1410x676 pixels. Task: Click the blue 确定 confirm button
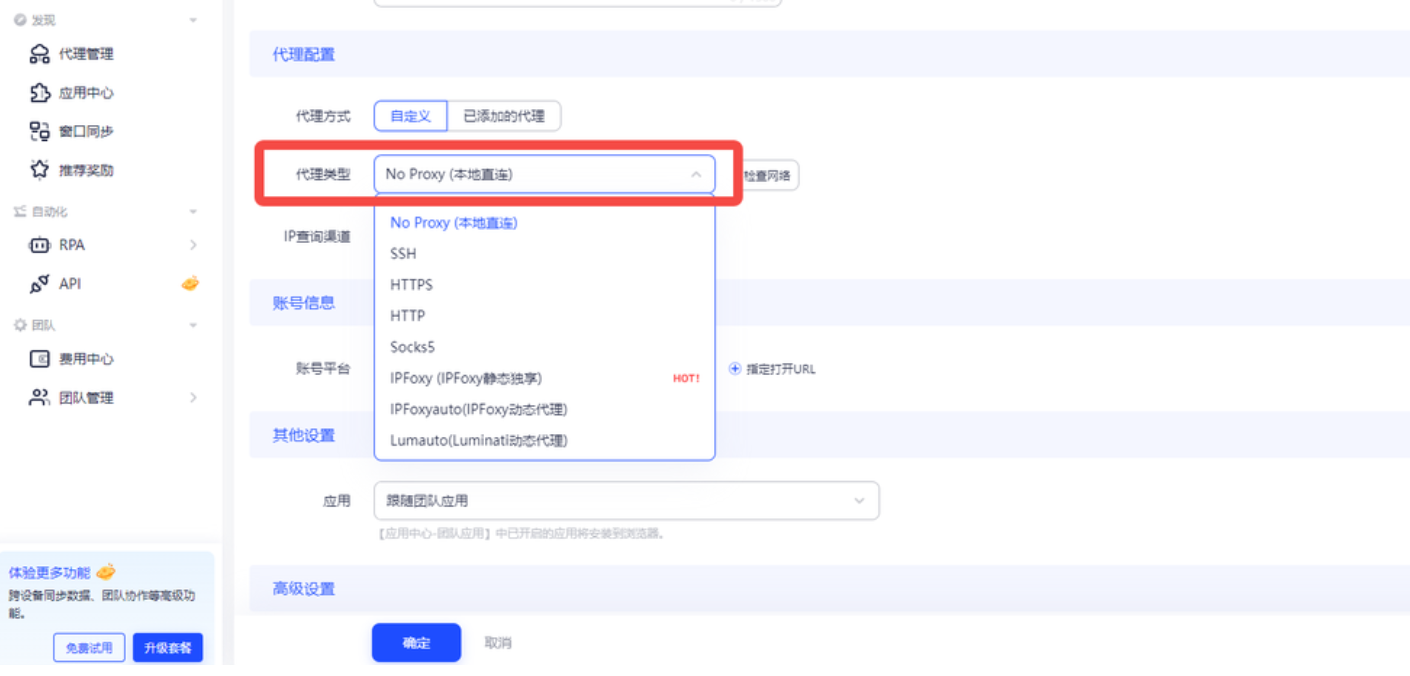[416, 643]
